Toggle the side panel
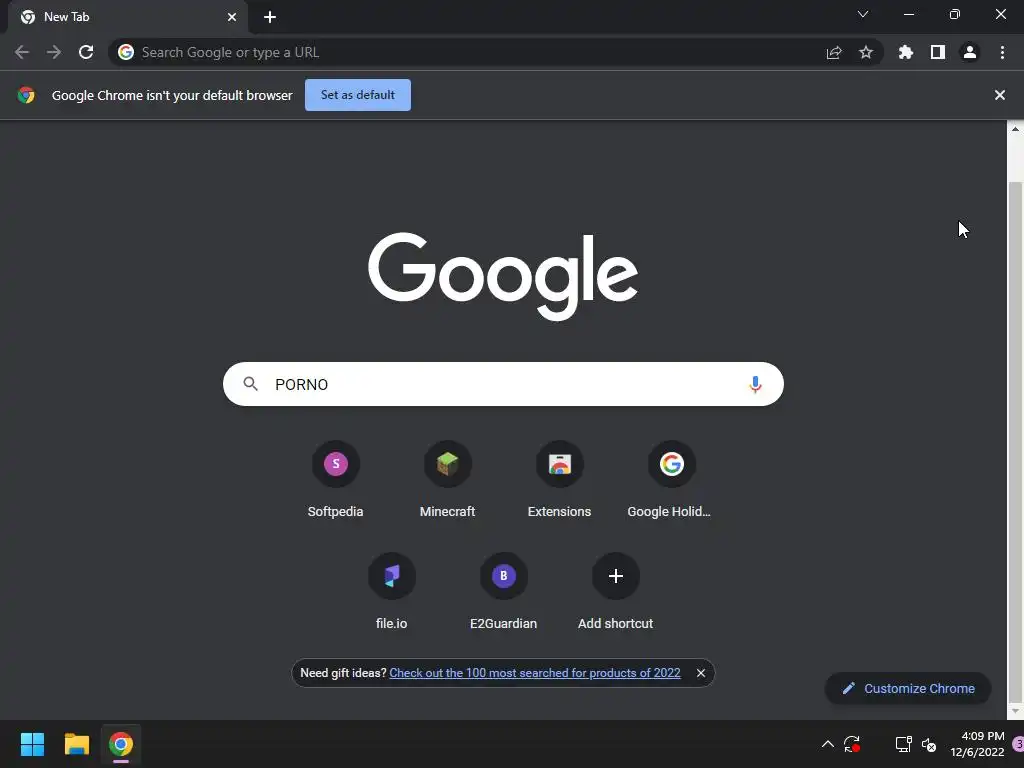 tap(938, 52)
